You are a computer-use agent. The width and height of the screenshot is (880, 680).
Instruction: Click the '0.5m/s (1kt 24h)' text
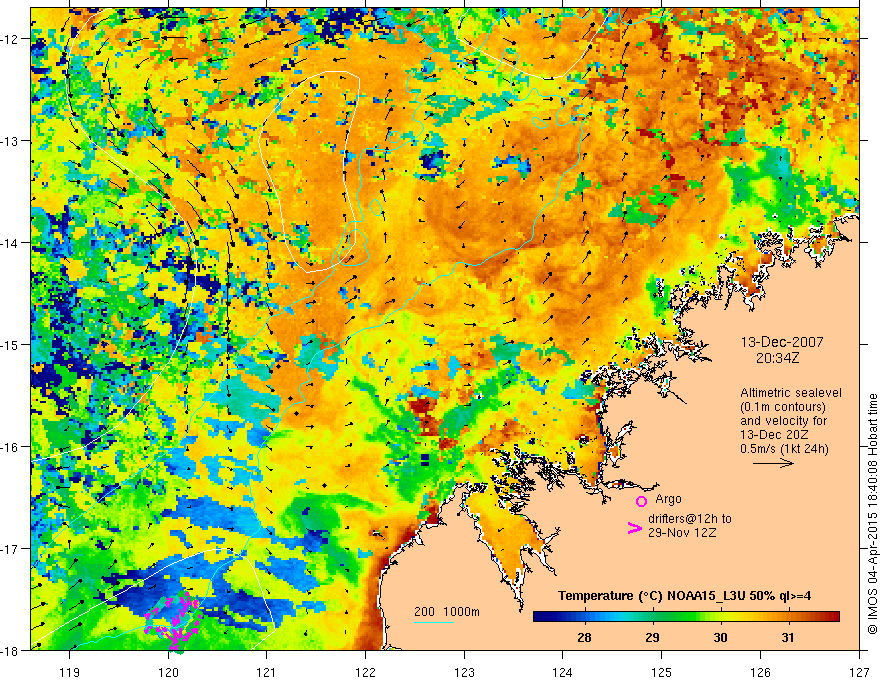784,449
